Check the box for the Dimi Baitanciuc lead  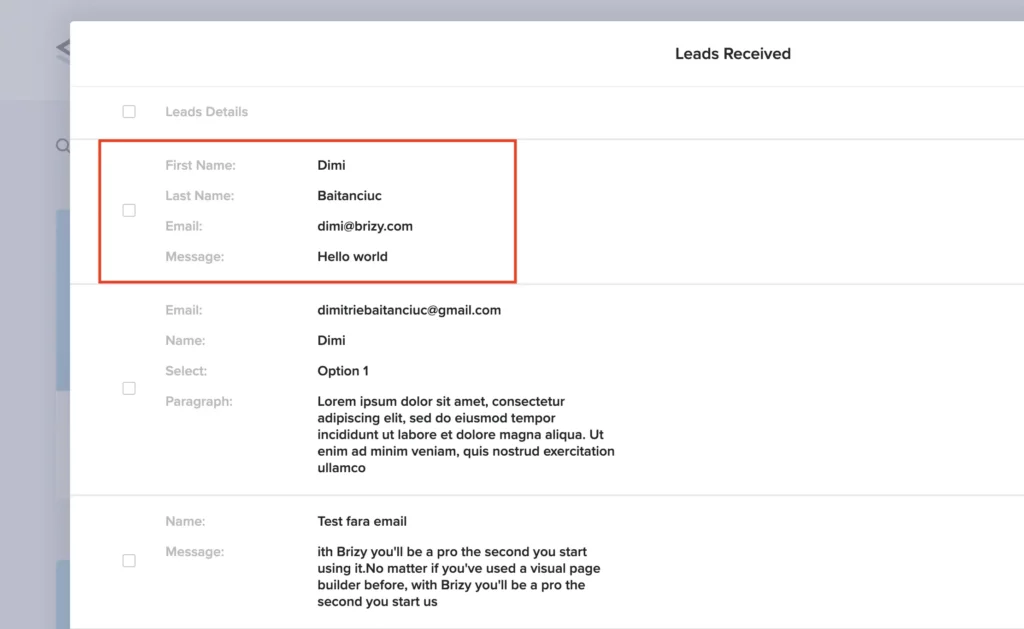(x=129, y=210)
